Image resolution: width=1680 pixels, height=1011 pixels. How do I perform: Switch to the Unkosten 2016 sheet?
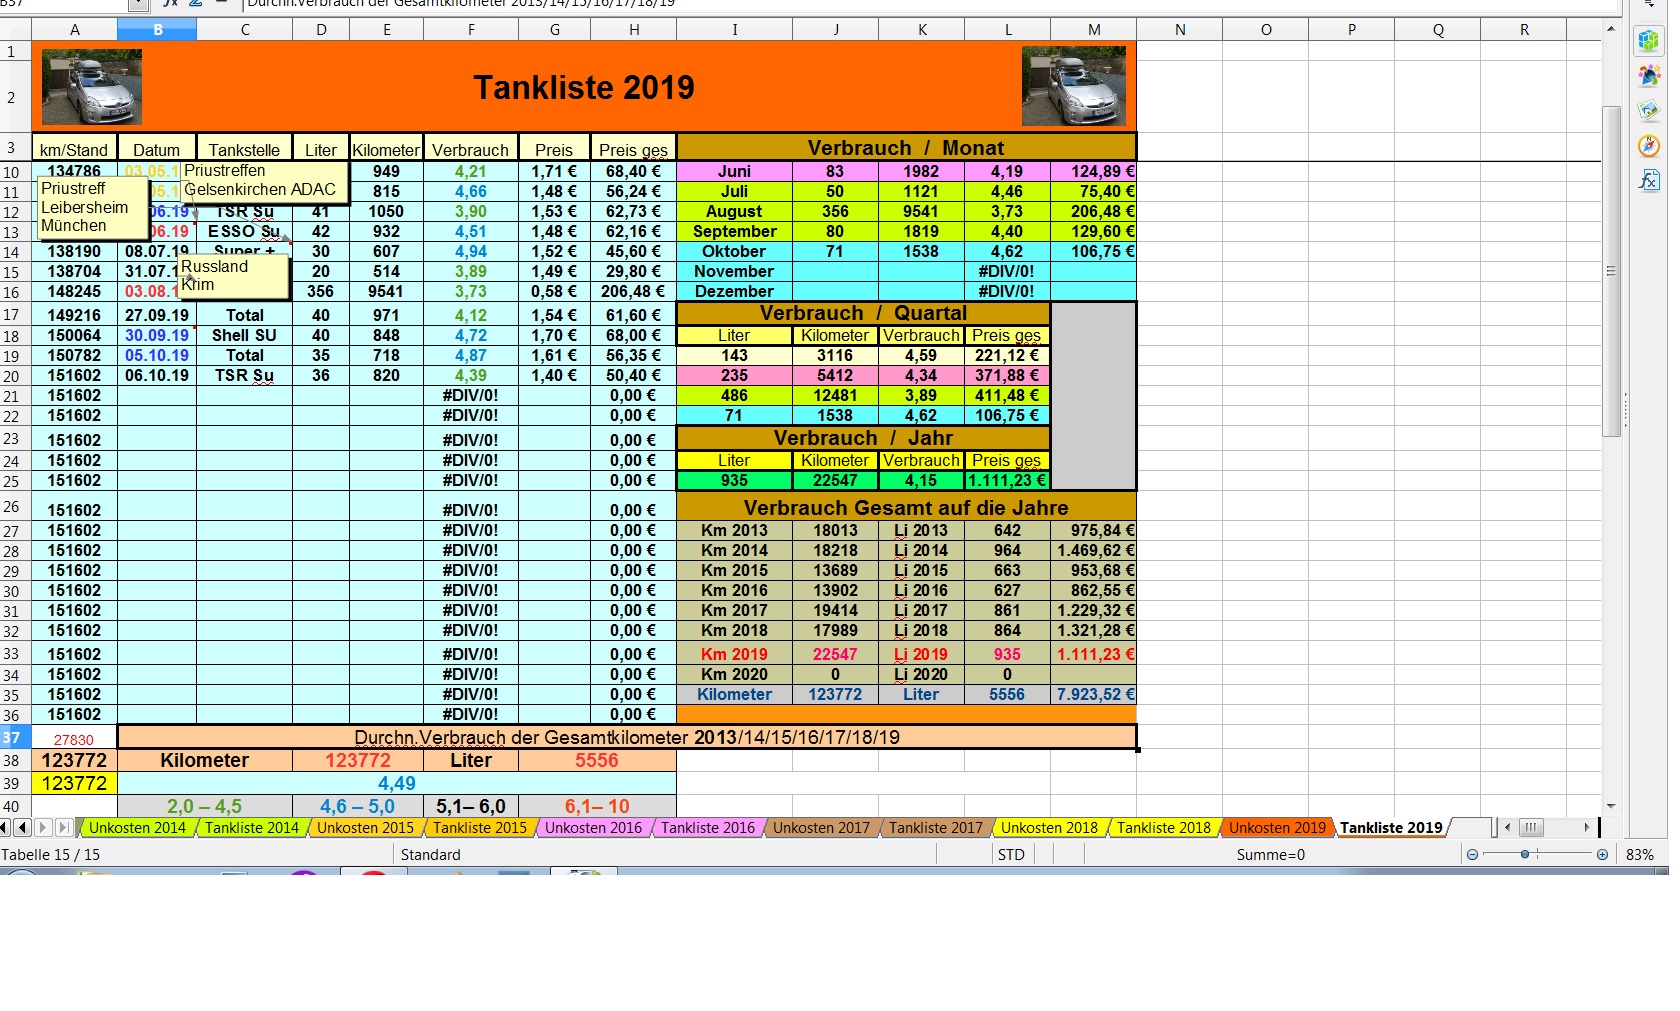click(x=593, y=828)
